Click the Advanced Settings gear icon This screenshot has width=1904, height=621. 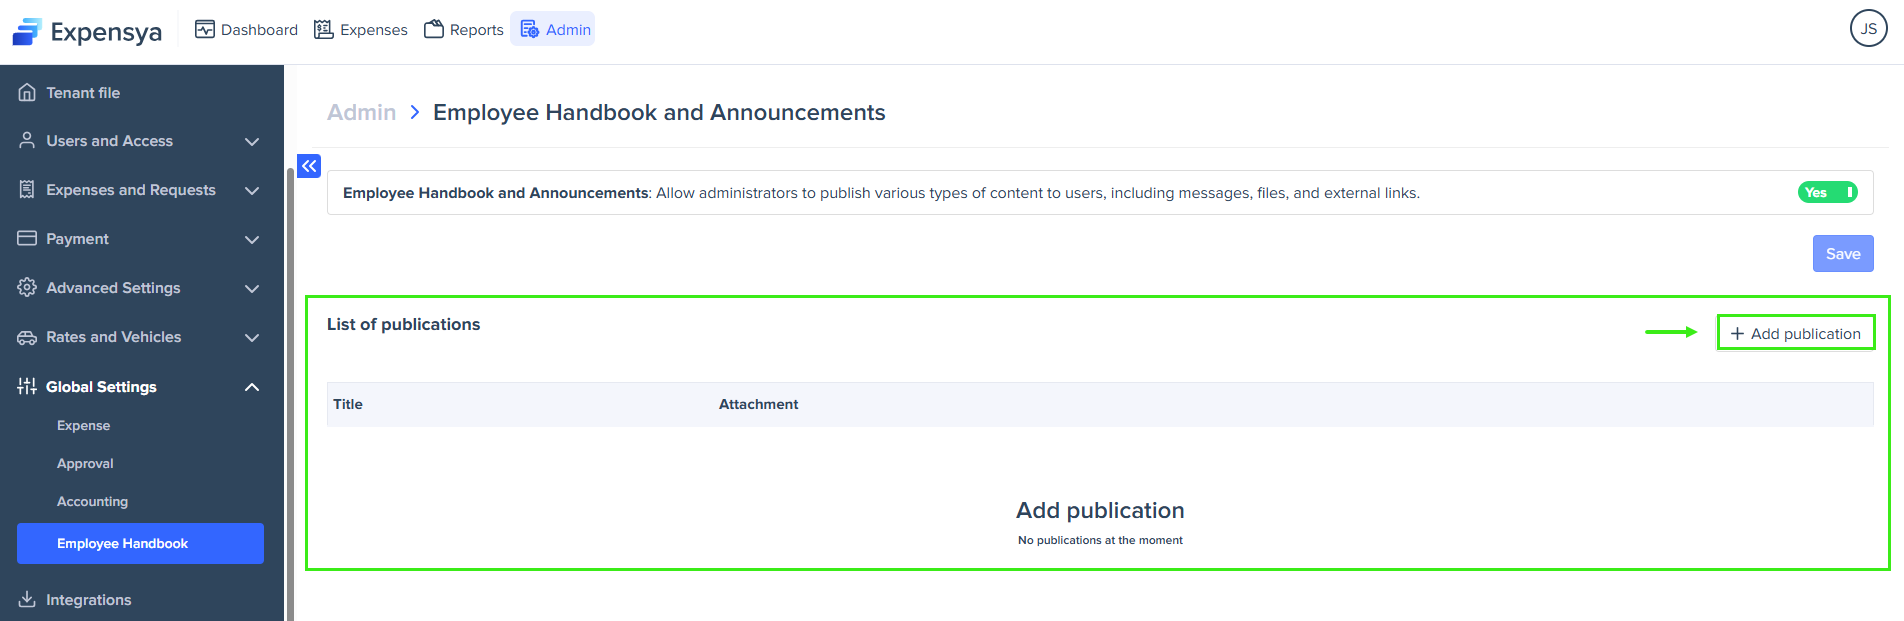tap(27, 287)
